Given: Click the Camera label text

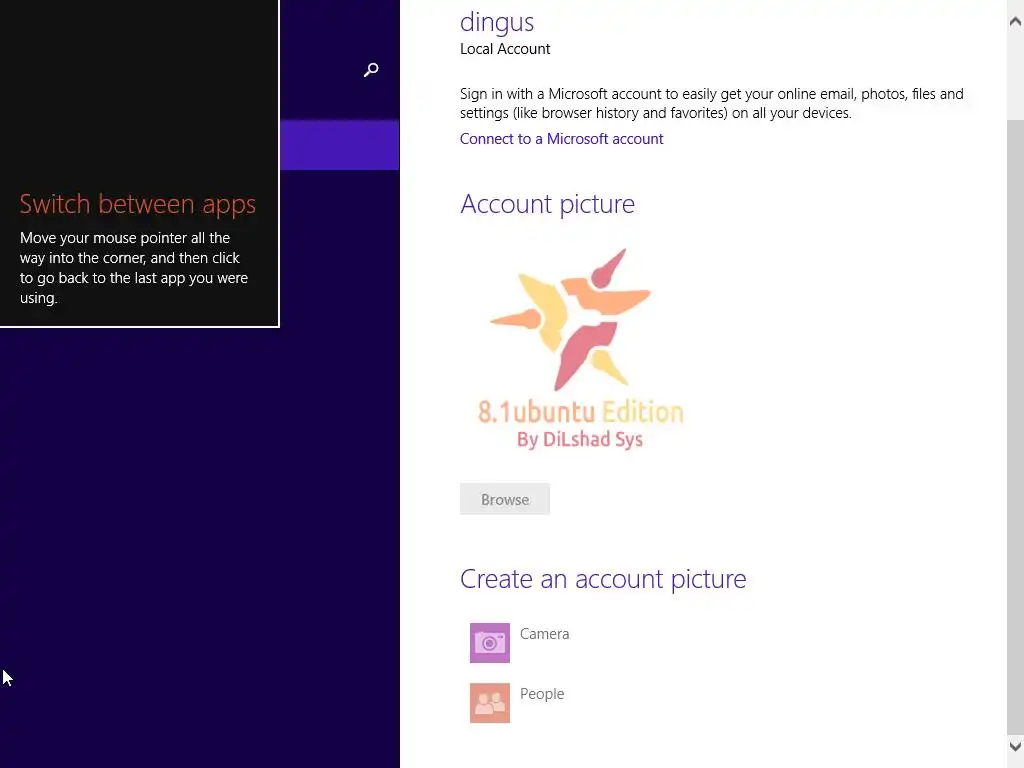Looking at the screenshot, I should (x=545, y=633).
